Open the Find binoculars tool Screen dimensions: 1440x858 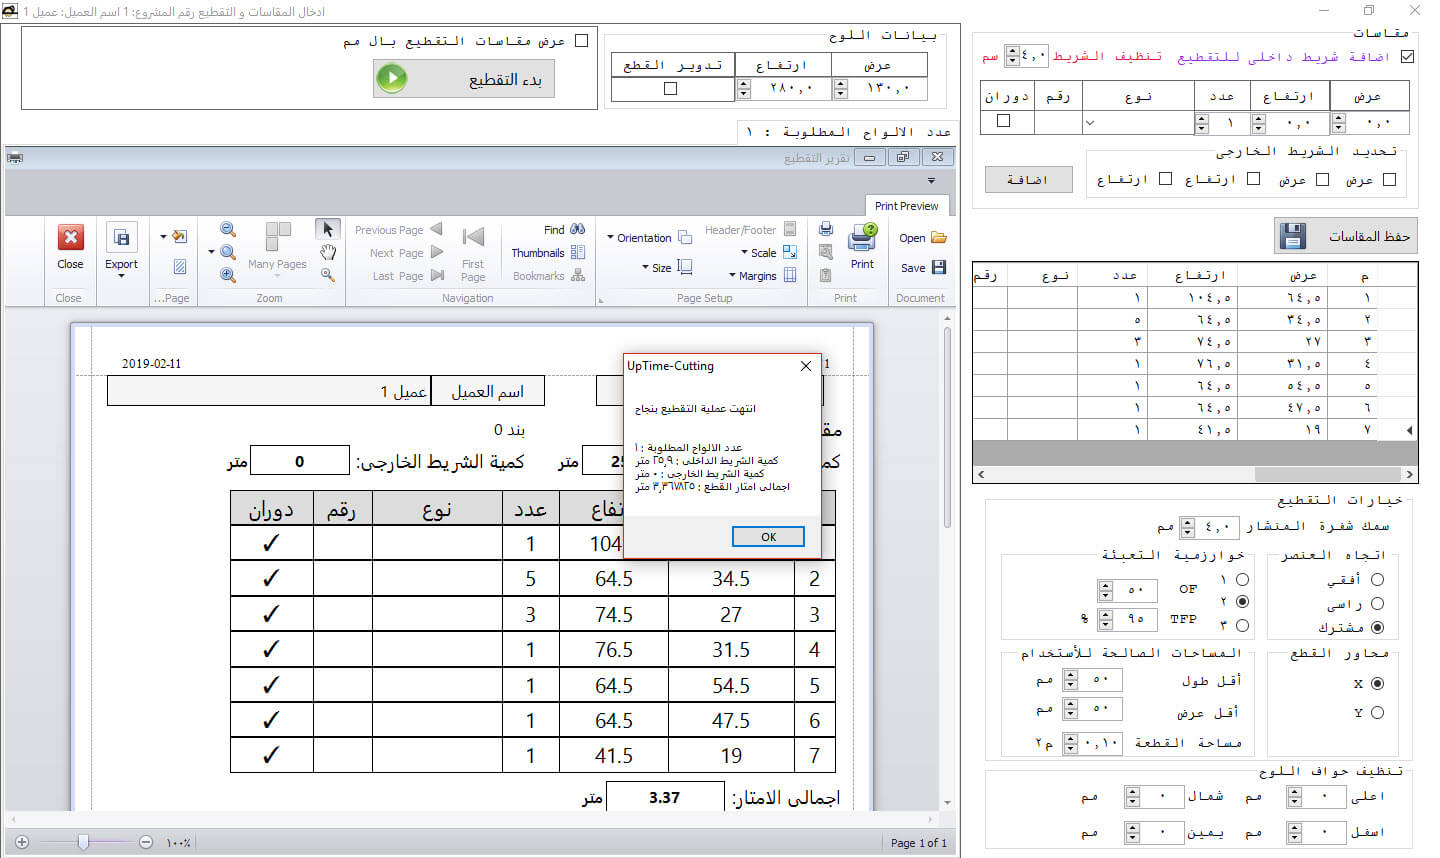pos(577,229)
